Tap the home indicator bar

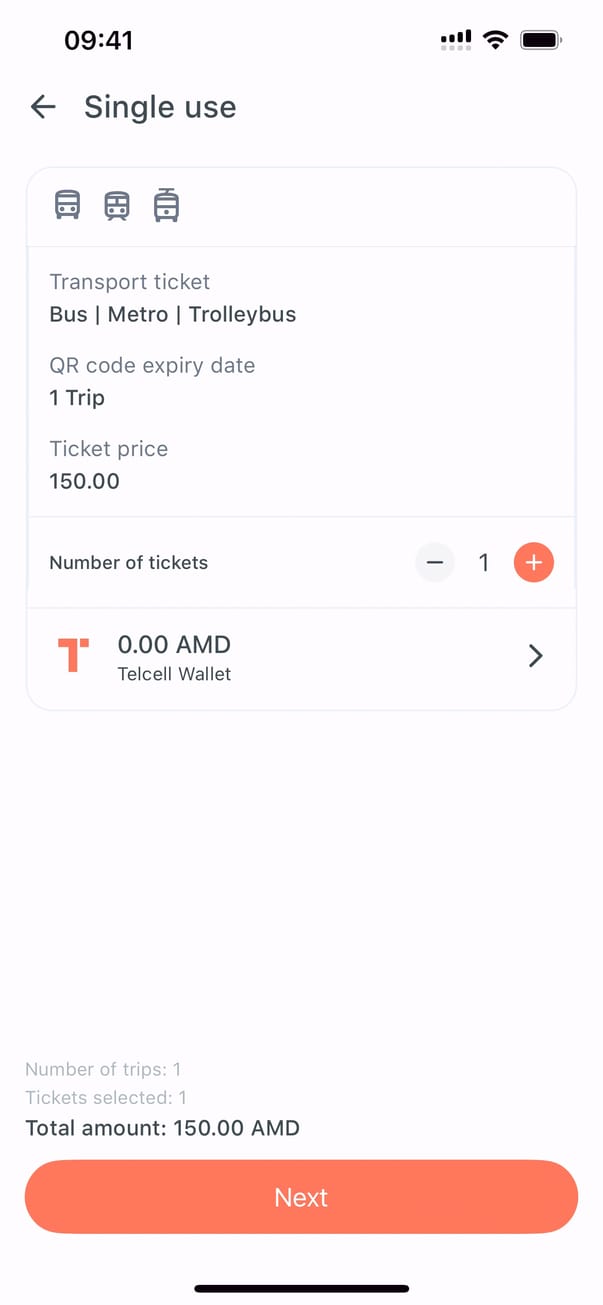pos(301,1289)
